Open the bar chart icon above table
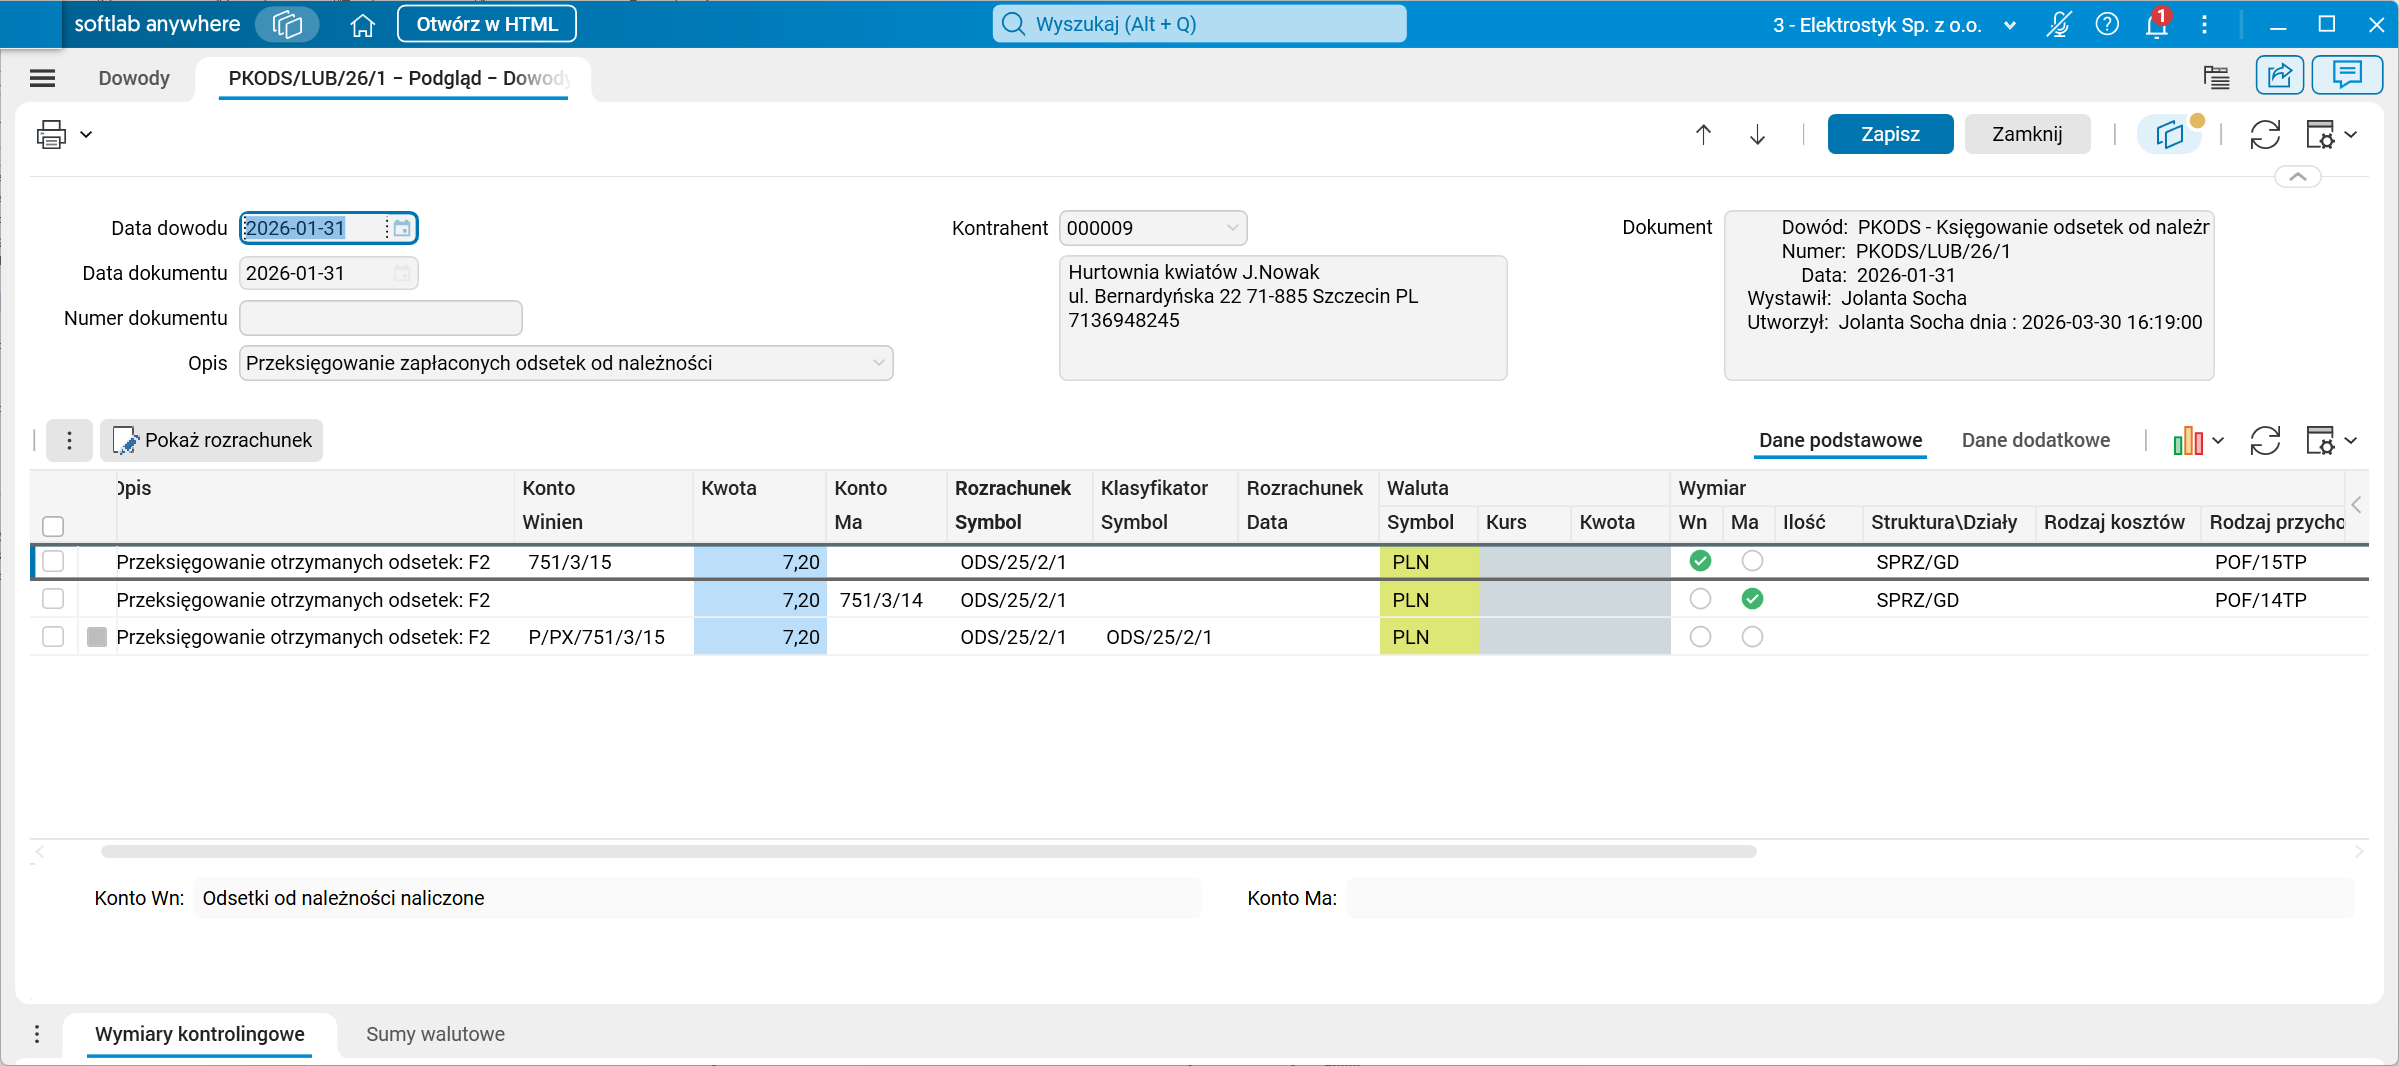The height and width of the screenshot is (1066, 2399). [x=2188, y=440]
